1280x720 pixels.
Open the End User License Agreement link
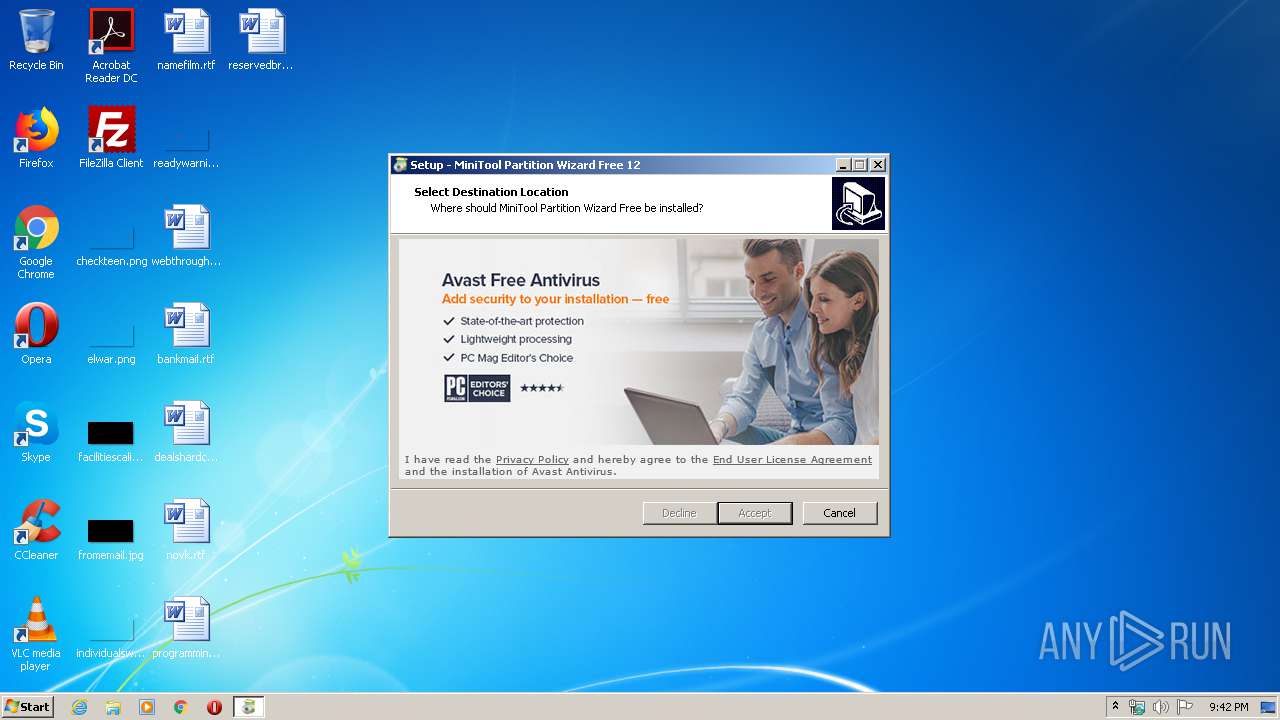(792, 460)
